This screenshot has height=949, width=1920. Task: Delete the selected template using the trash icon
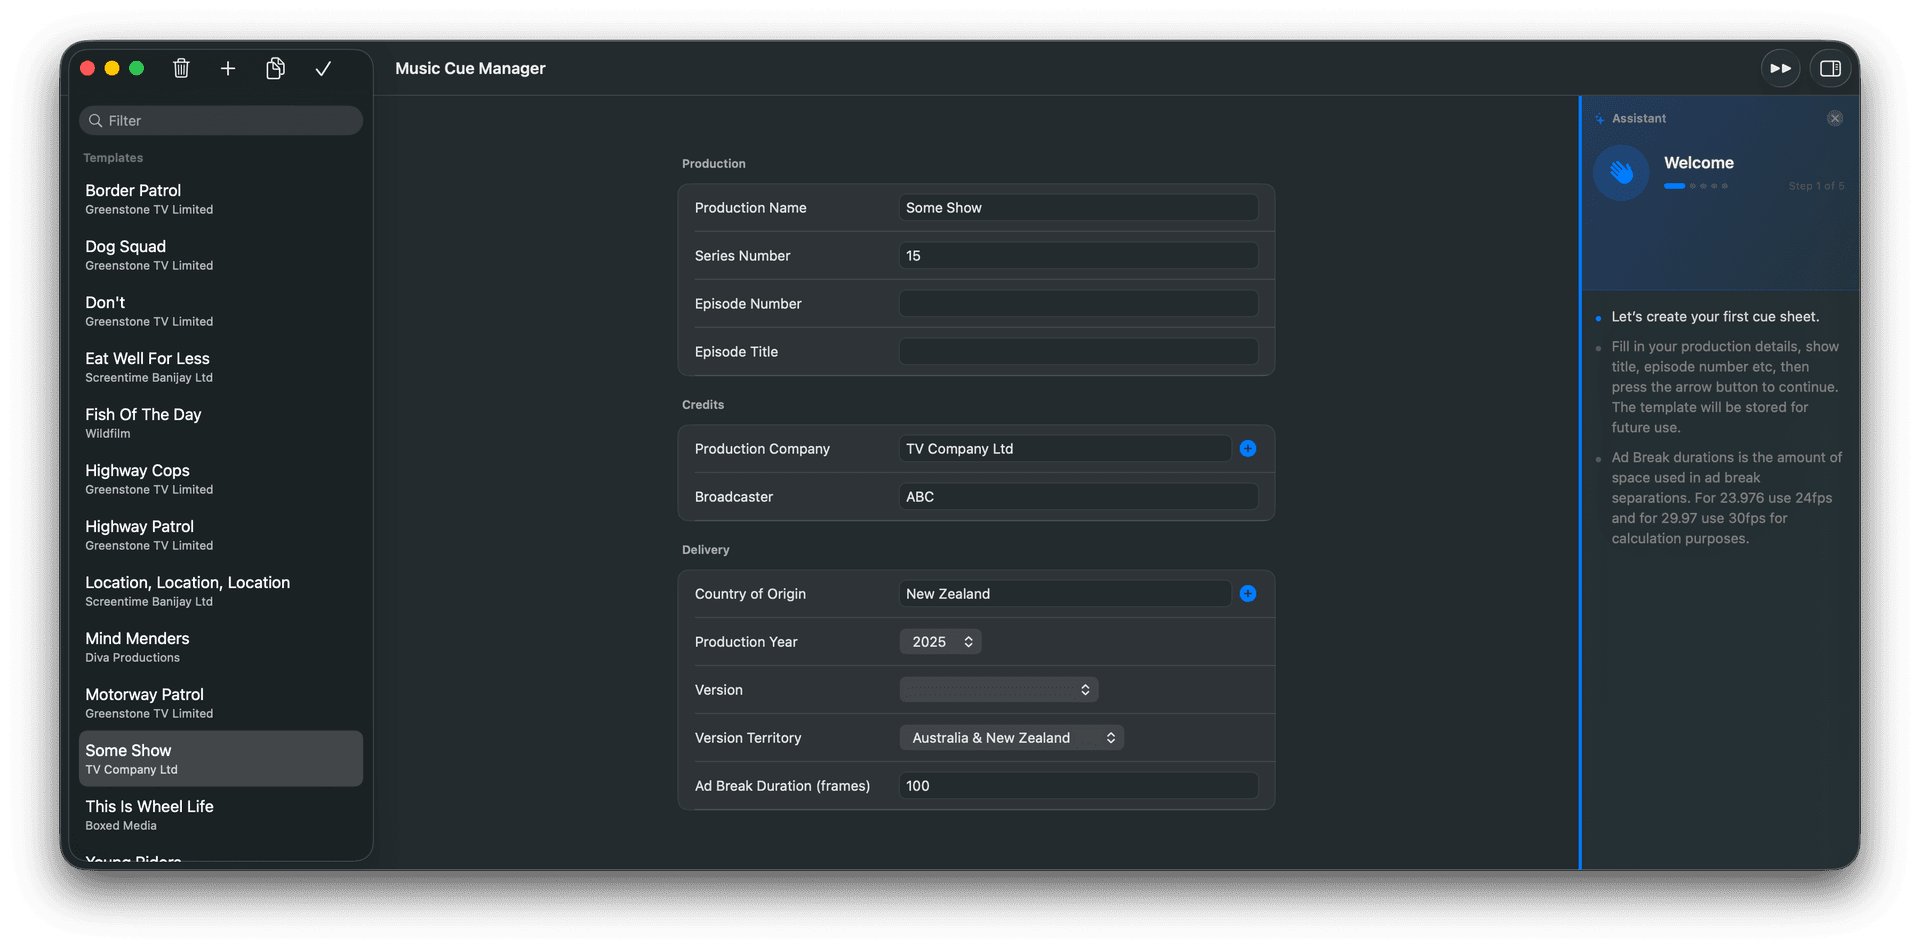[181, 68]
